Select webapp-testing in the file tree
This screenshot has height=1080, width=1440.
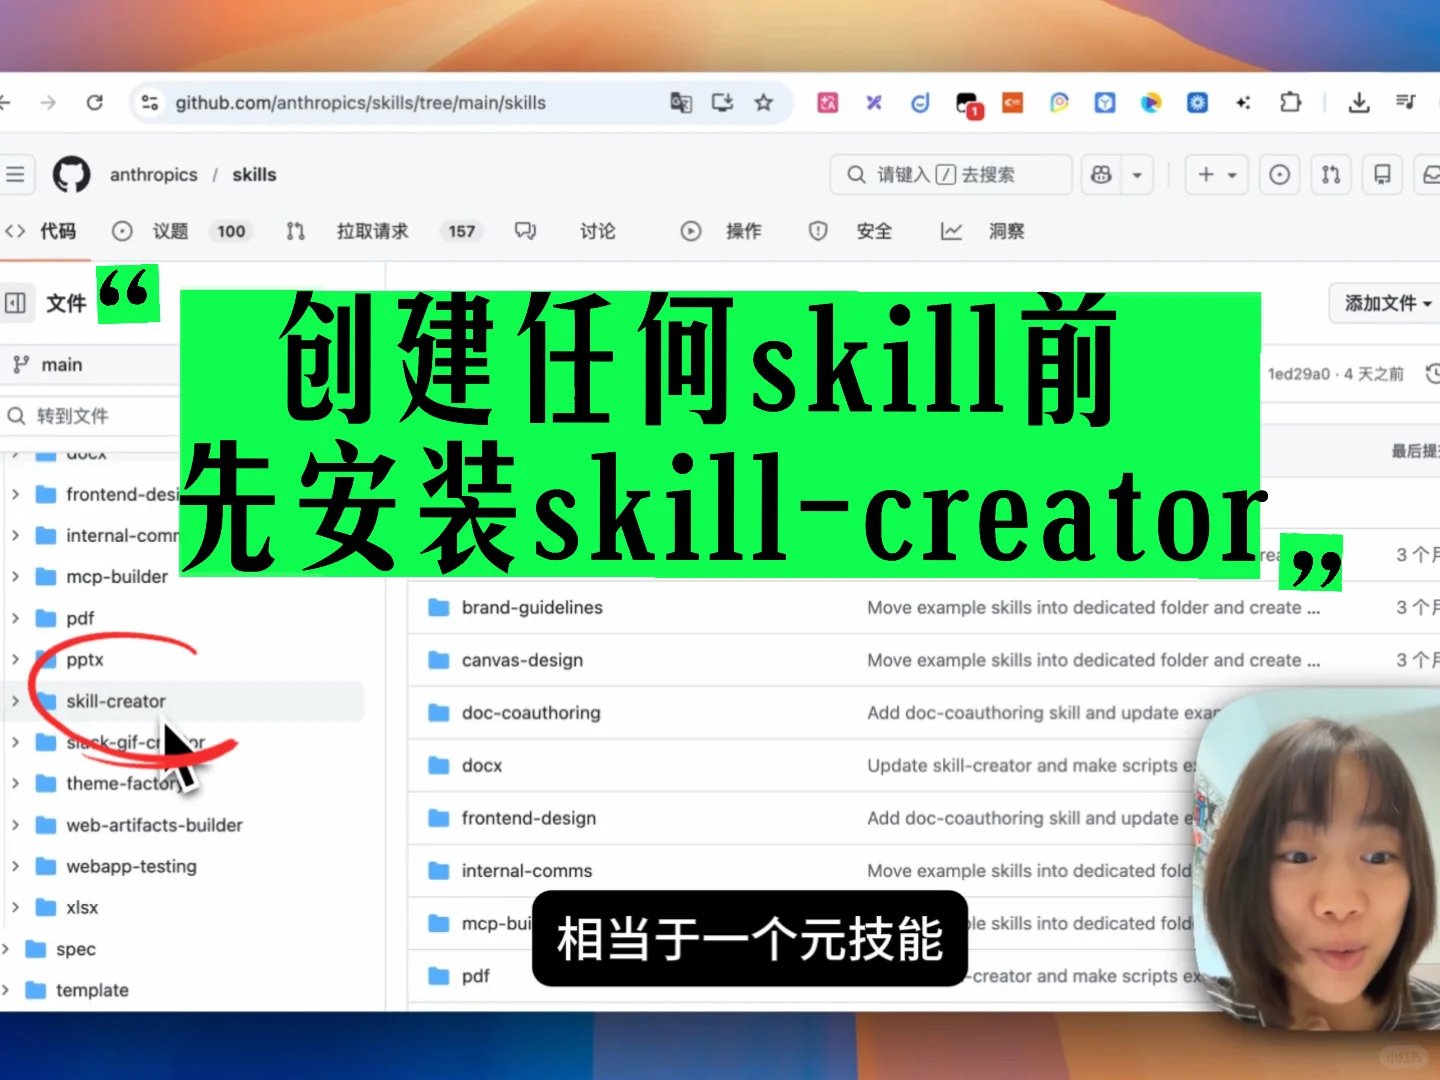click(131, 866)
